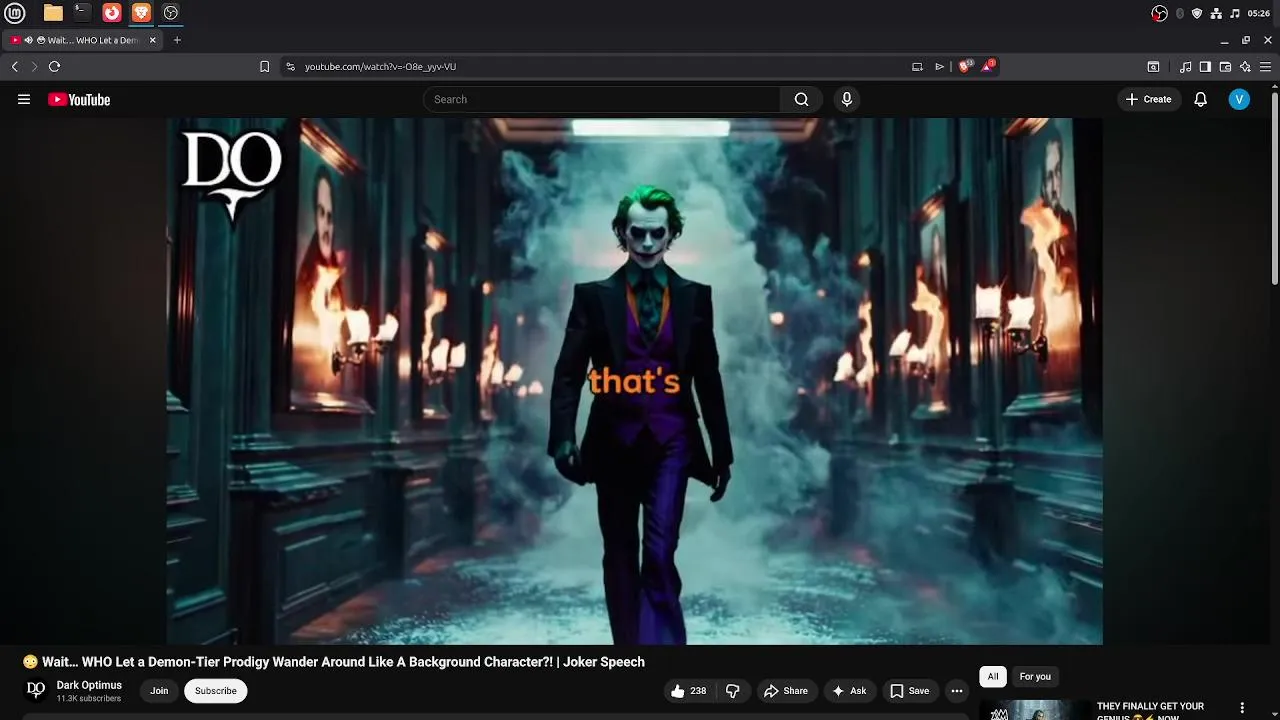The height and width of the screenshot is (720, 1280).
Task: Open the shield security tray icon
Action: coord(1197,13)
